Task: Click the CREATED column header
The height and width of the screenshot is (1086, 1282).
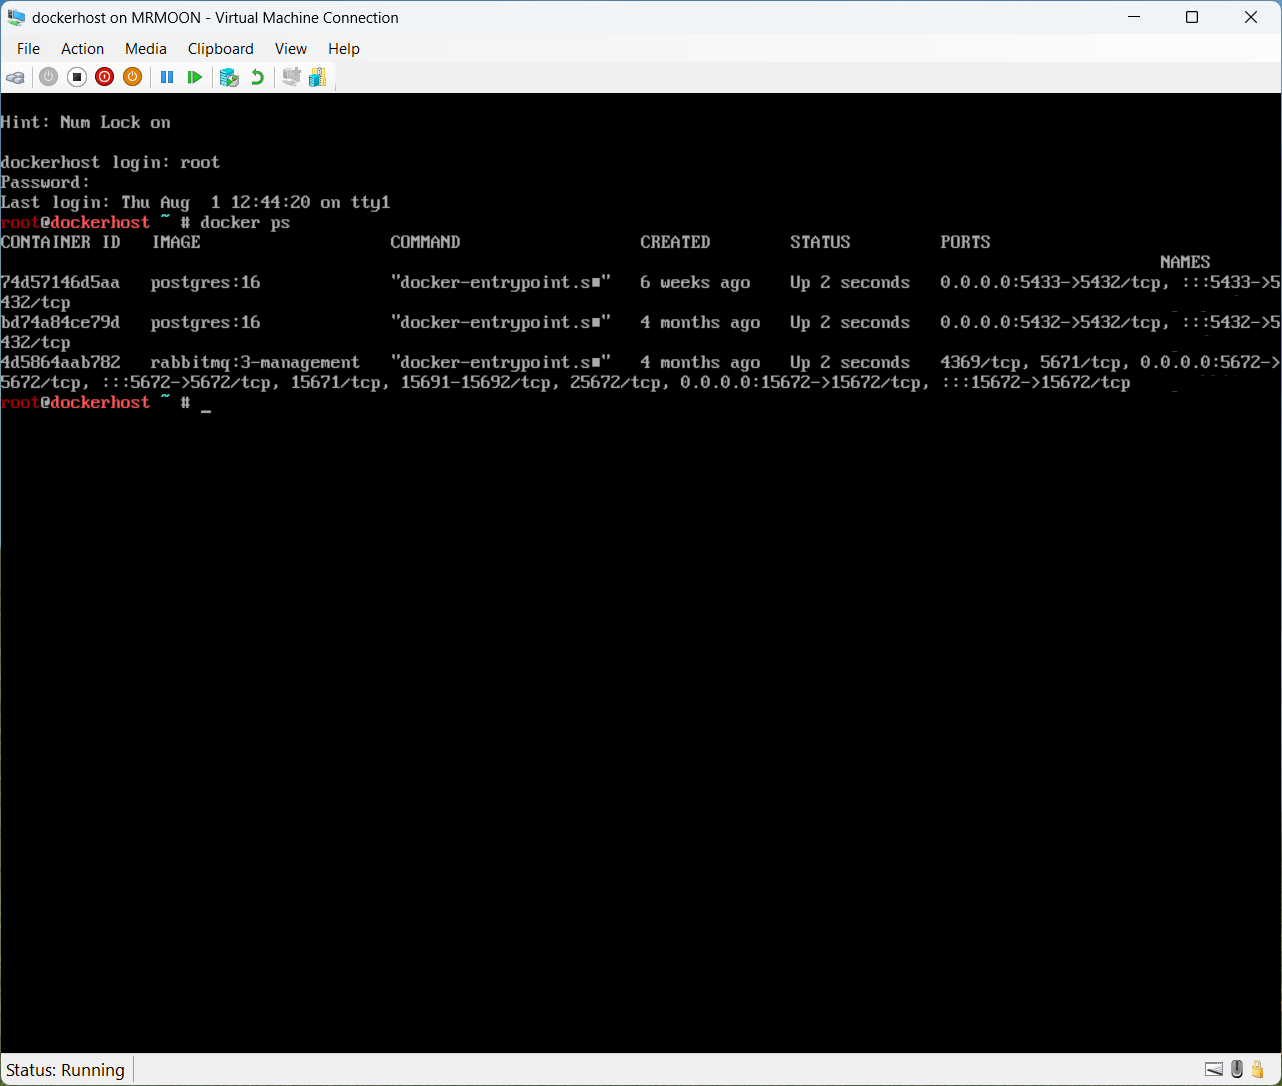Action: [675, 242]
